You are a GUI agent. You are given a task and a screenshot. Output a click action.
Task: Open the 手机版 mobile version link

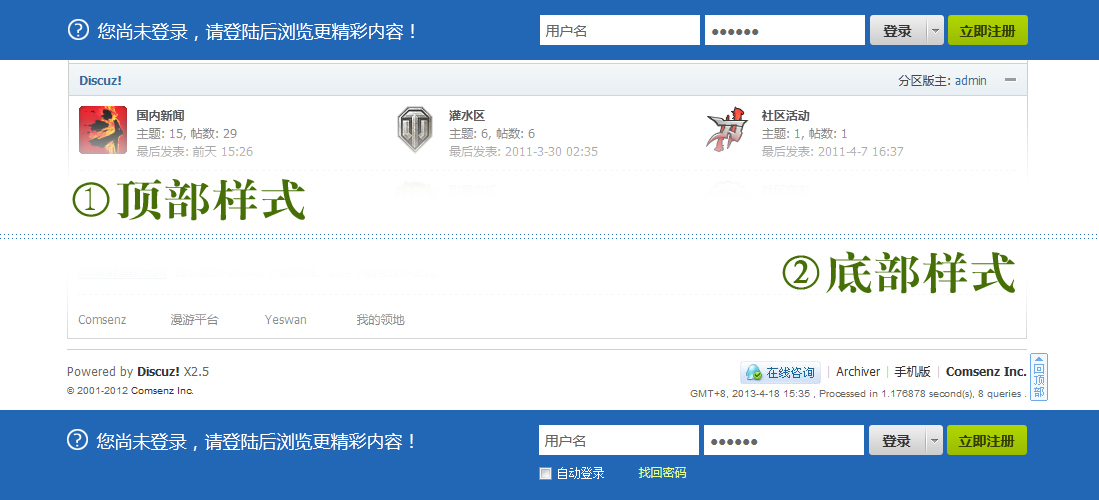click(913, 372)
